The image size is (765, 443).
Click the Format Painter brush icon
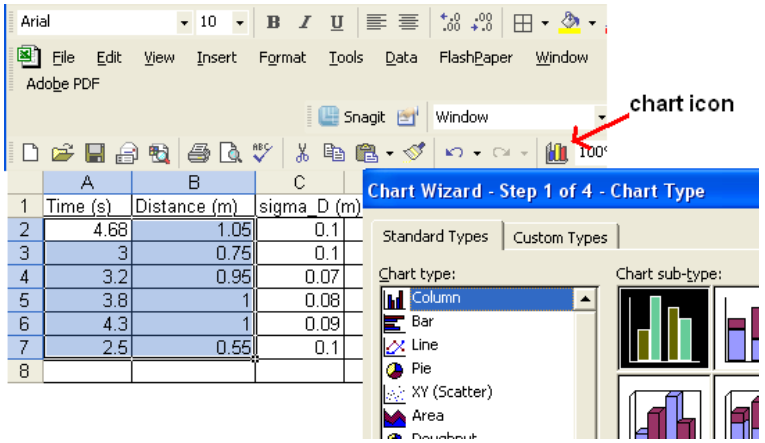coord(414,153)
